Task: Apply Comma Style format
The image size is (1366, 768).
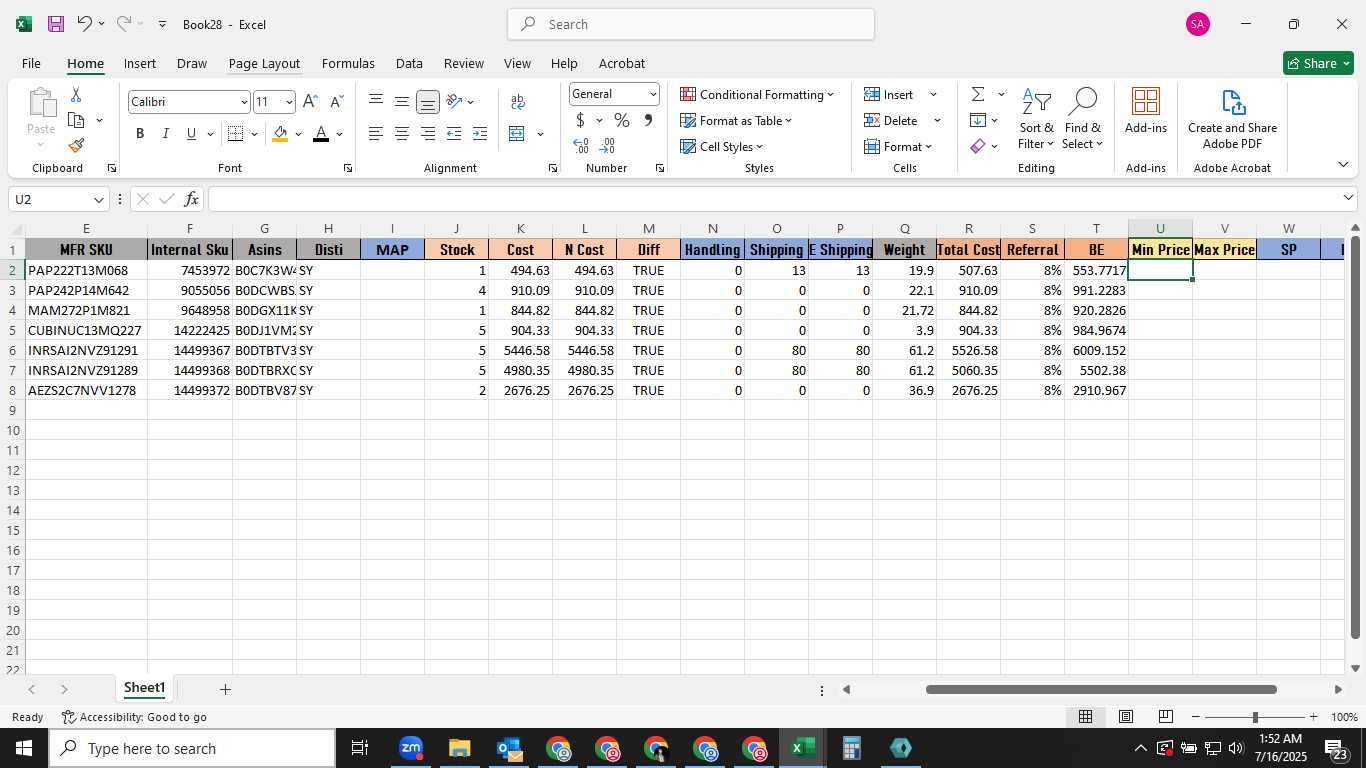Action: click(x=648, y=120)
